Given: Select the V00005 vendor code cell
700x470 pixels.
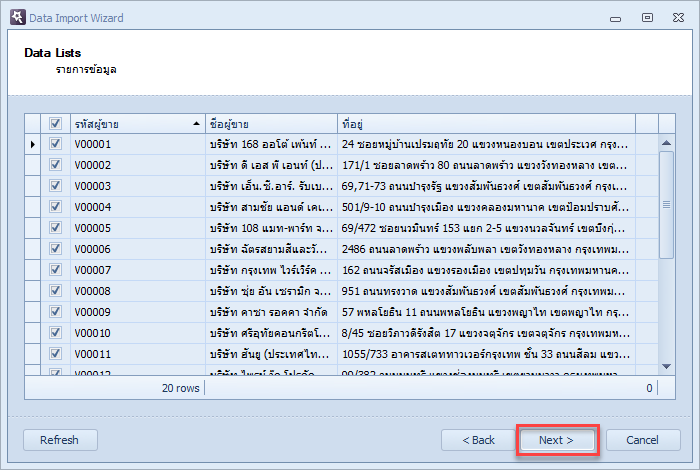Looking at the screenshot, I should tap(138, 228).
